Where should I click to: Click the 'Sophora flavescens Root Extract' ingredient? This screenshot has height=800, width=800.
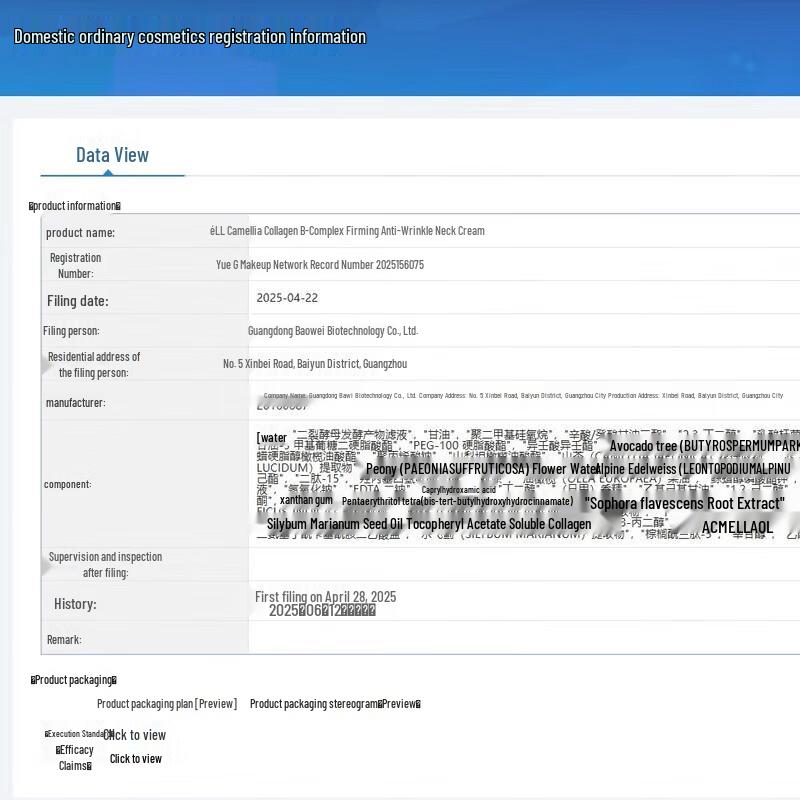(x=685, y=504)
